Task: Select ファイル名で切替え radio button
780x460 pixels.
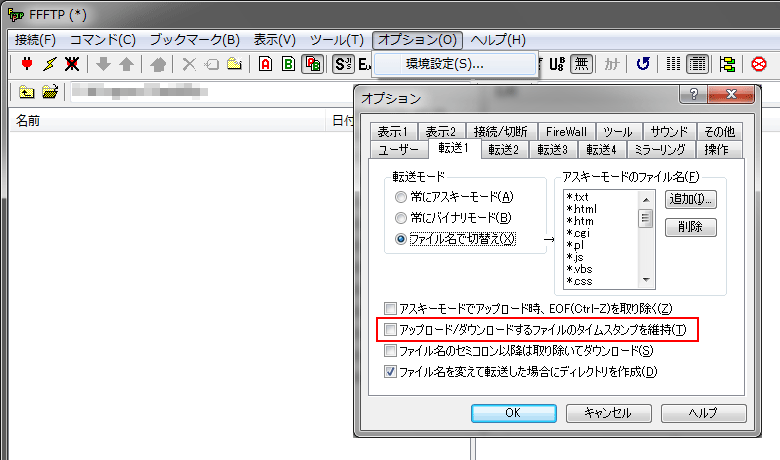Action: click(x=400, y=239)
